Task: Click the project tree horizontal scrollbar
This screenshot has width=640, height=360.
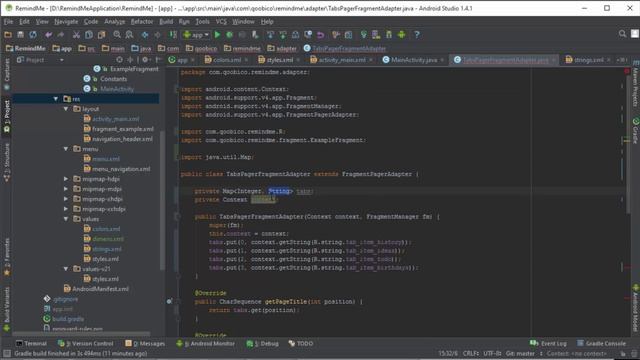Action: (81, 334)
